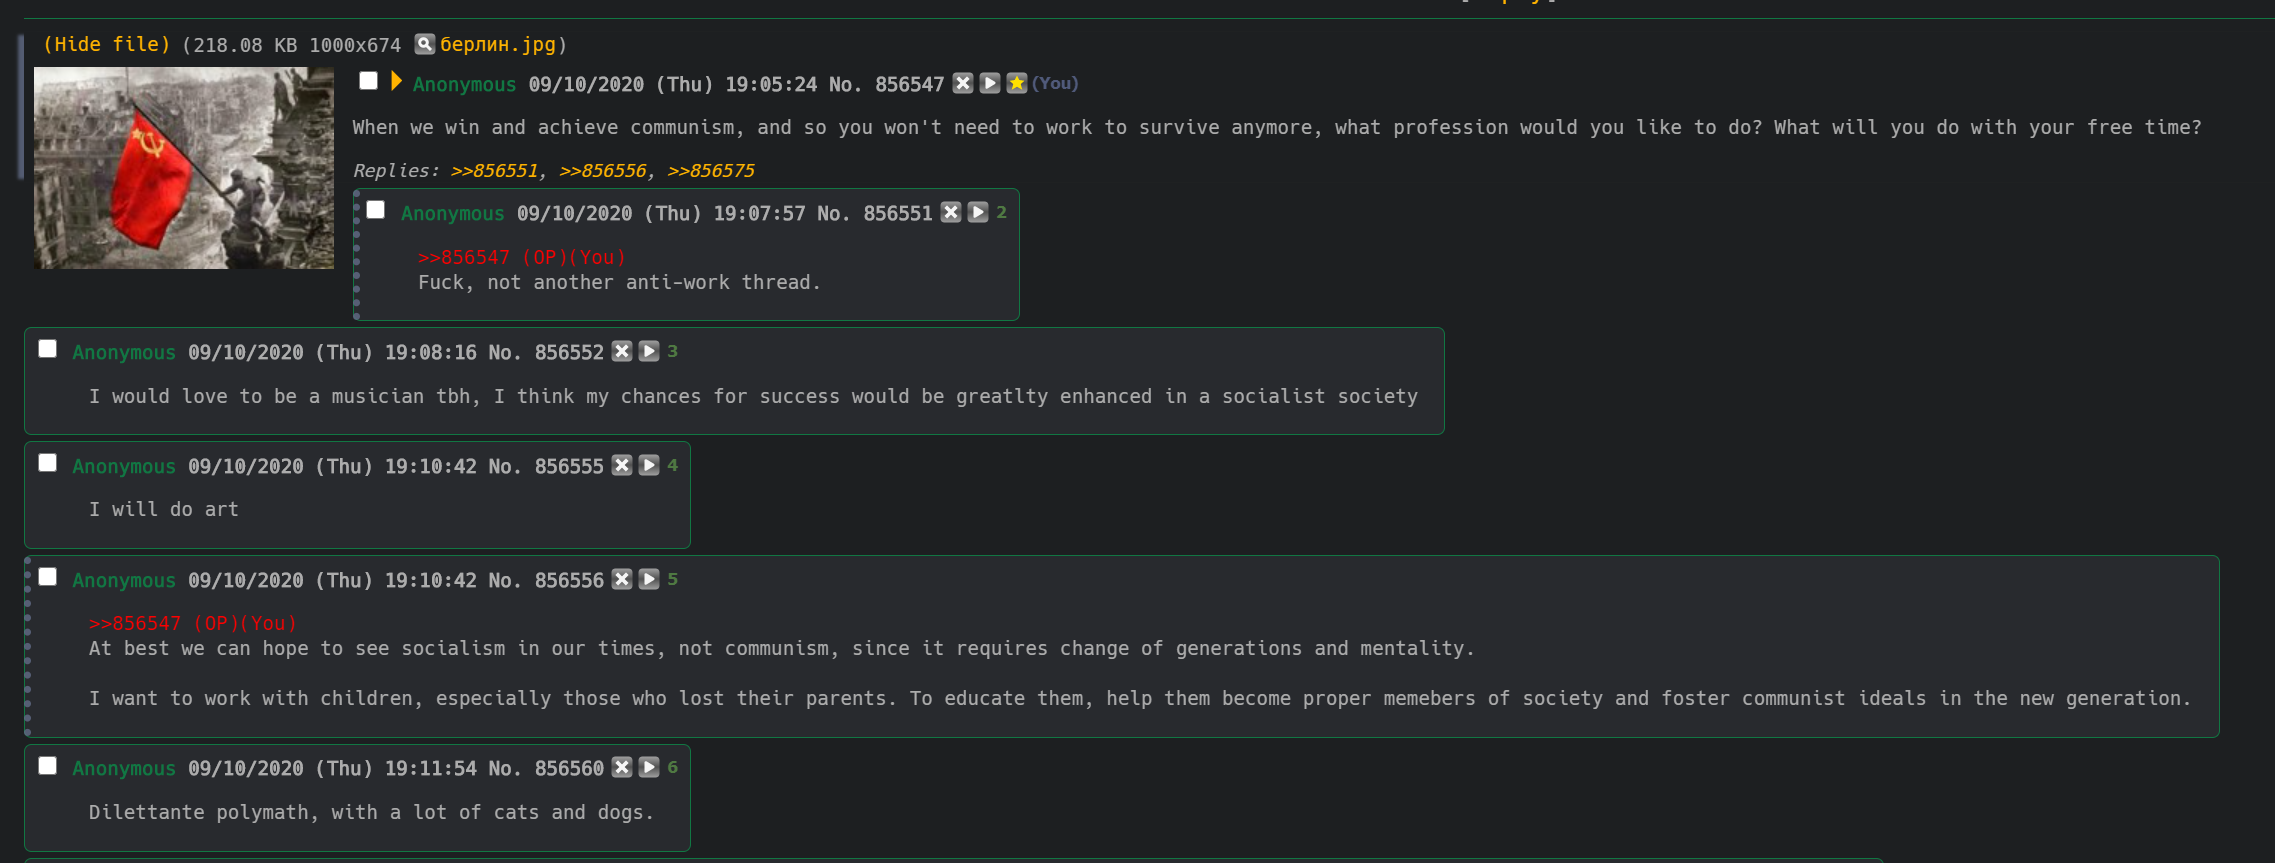Hide post 856552 with the X icon
The height and width of the screenshot is (863, 2275).
click(x=622, y=351)
